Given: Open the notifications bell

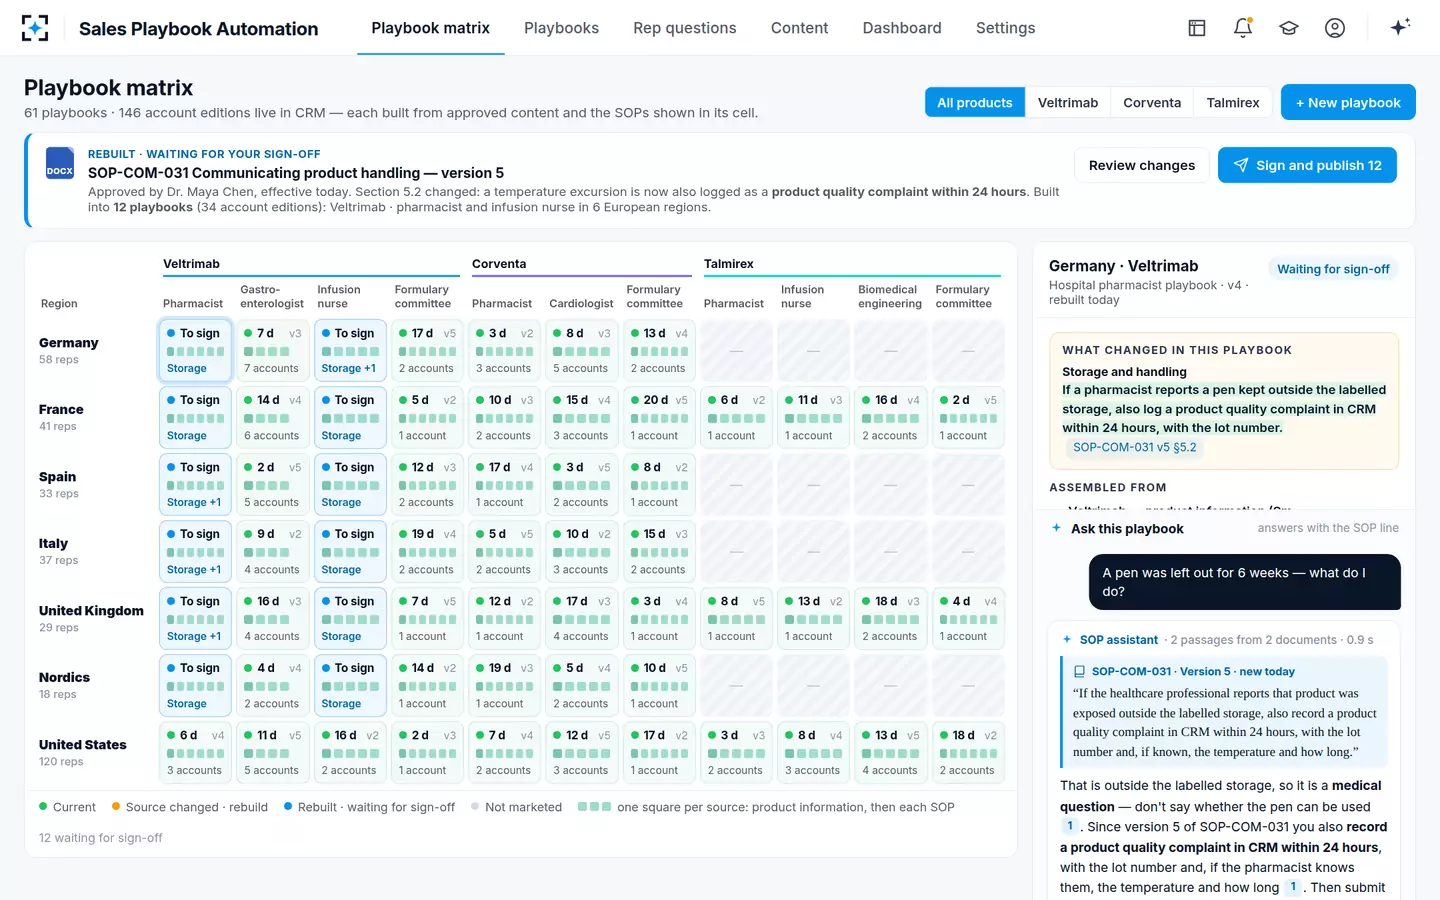Looking at the screenshot, I should tap(1243, 28).
